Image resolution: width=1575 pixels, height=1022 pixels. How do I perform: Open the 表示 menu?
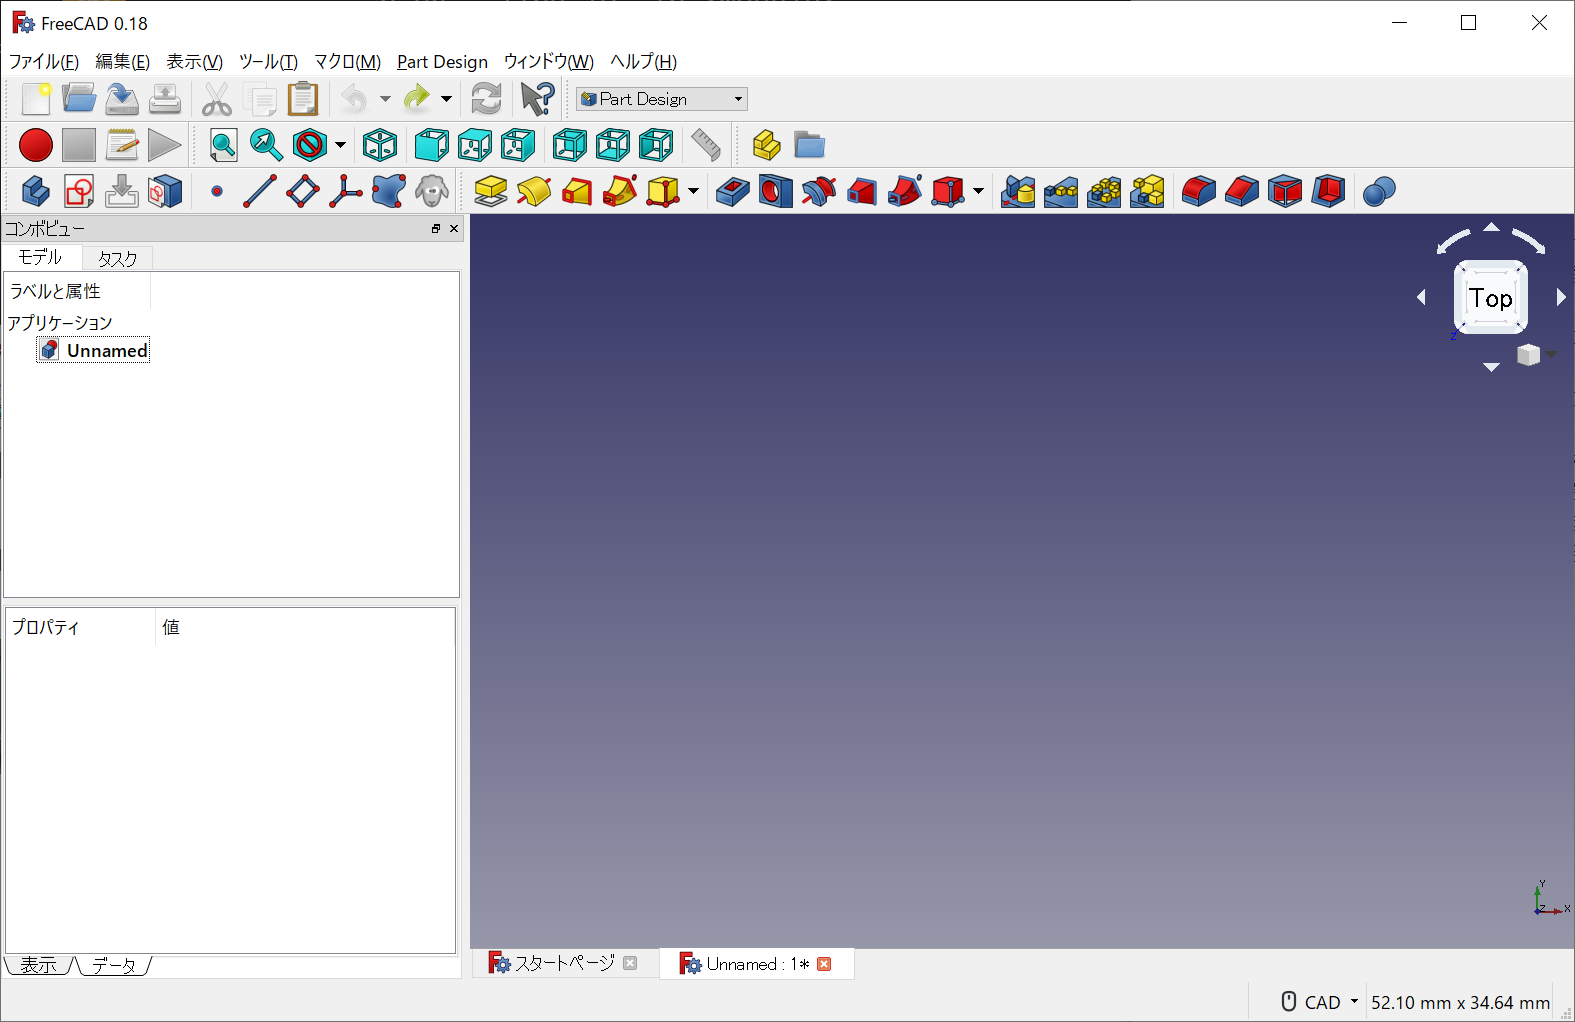tap(194, 62)
